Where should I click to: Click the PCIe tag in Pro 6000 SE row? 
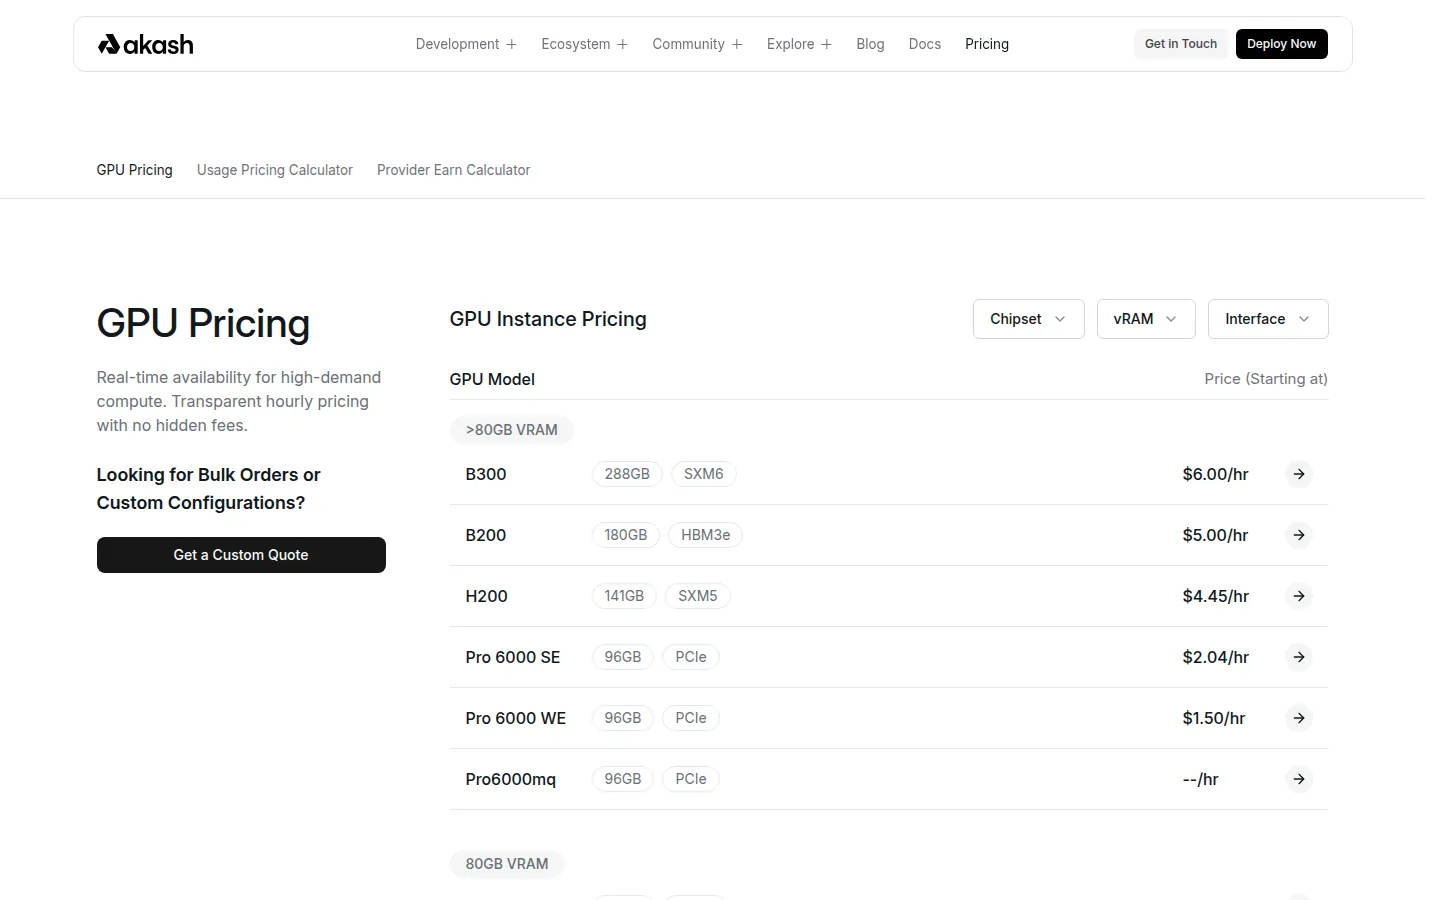coord(691,657)
